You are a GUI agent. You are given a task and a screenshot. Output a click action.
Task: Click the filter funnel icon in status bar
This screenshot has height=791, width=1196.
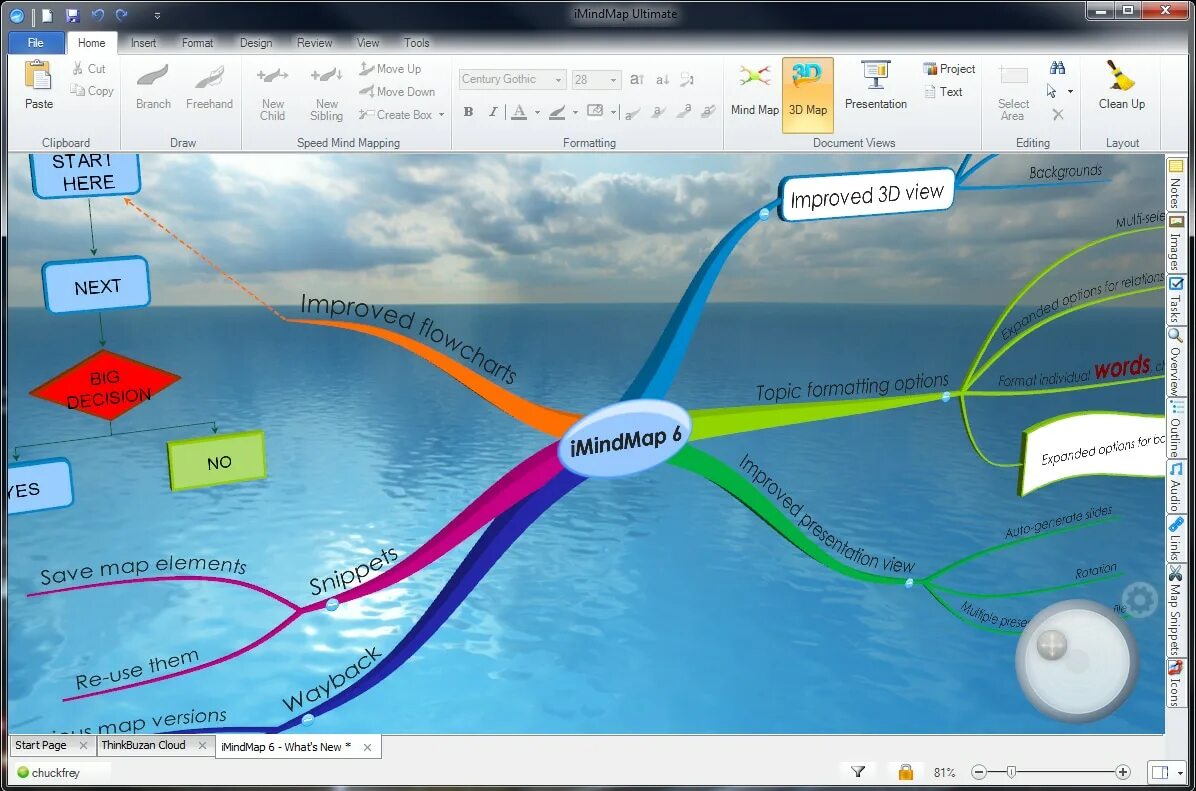(x=857, y=772)
